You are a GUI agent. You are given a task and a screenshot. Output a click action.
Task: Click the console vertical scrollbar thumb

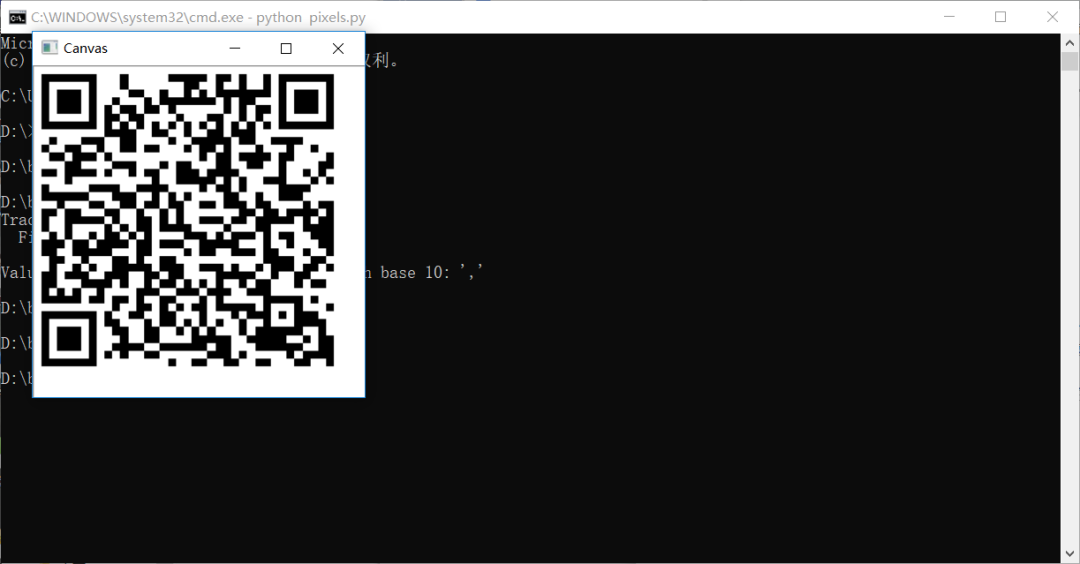(x=1070, y=61)
